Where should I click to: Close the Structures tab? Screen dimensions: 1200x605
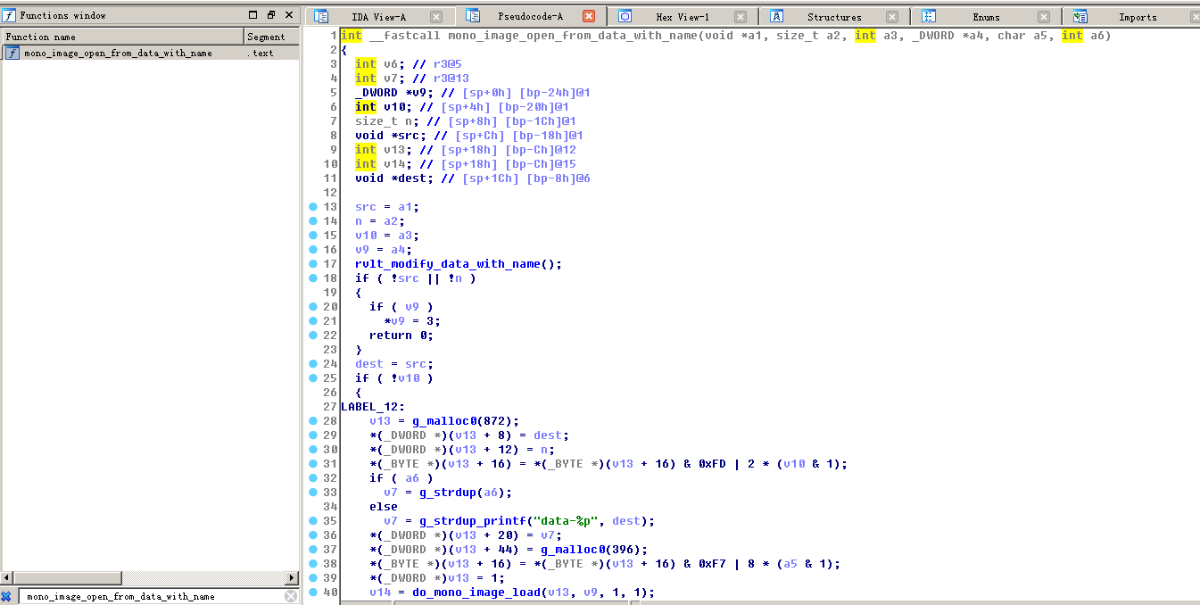coord(892,17)
